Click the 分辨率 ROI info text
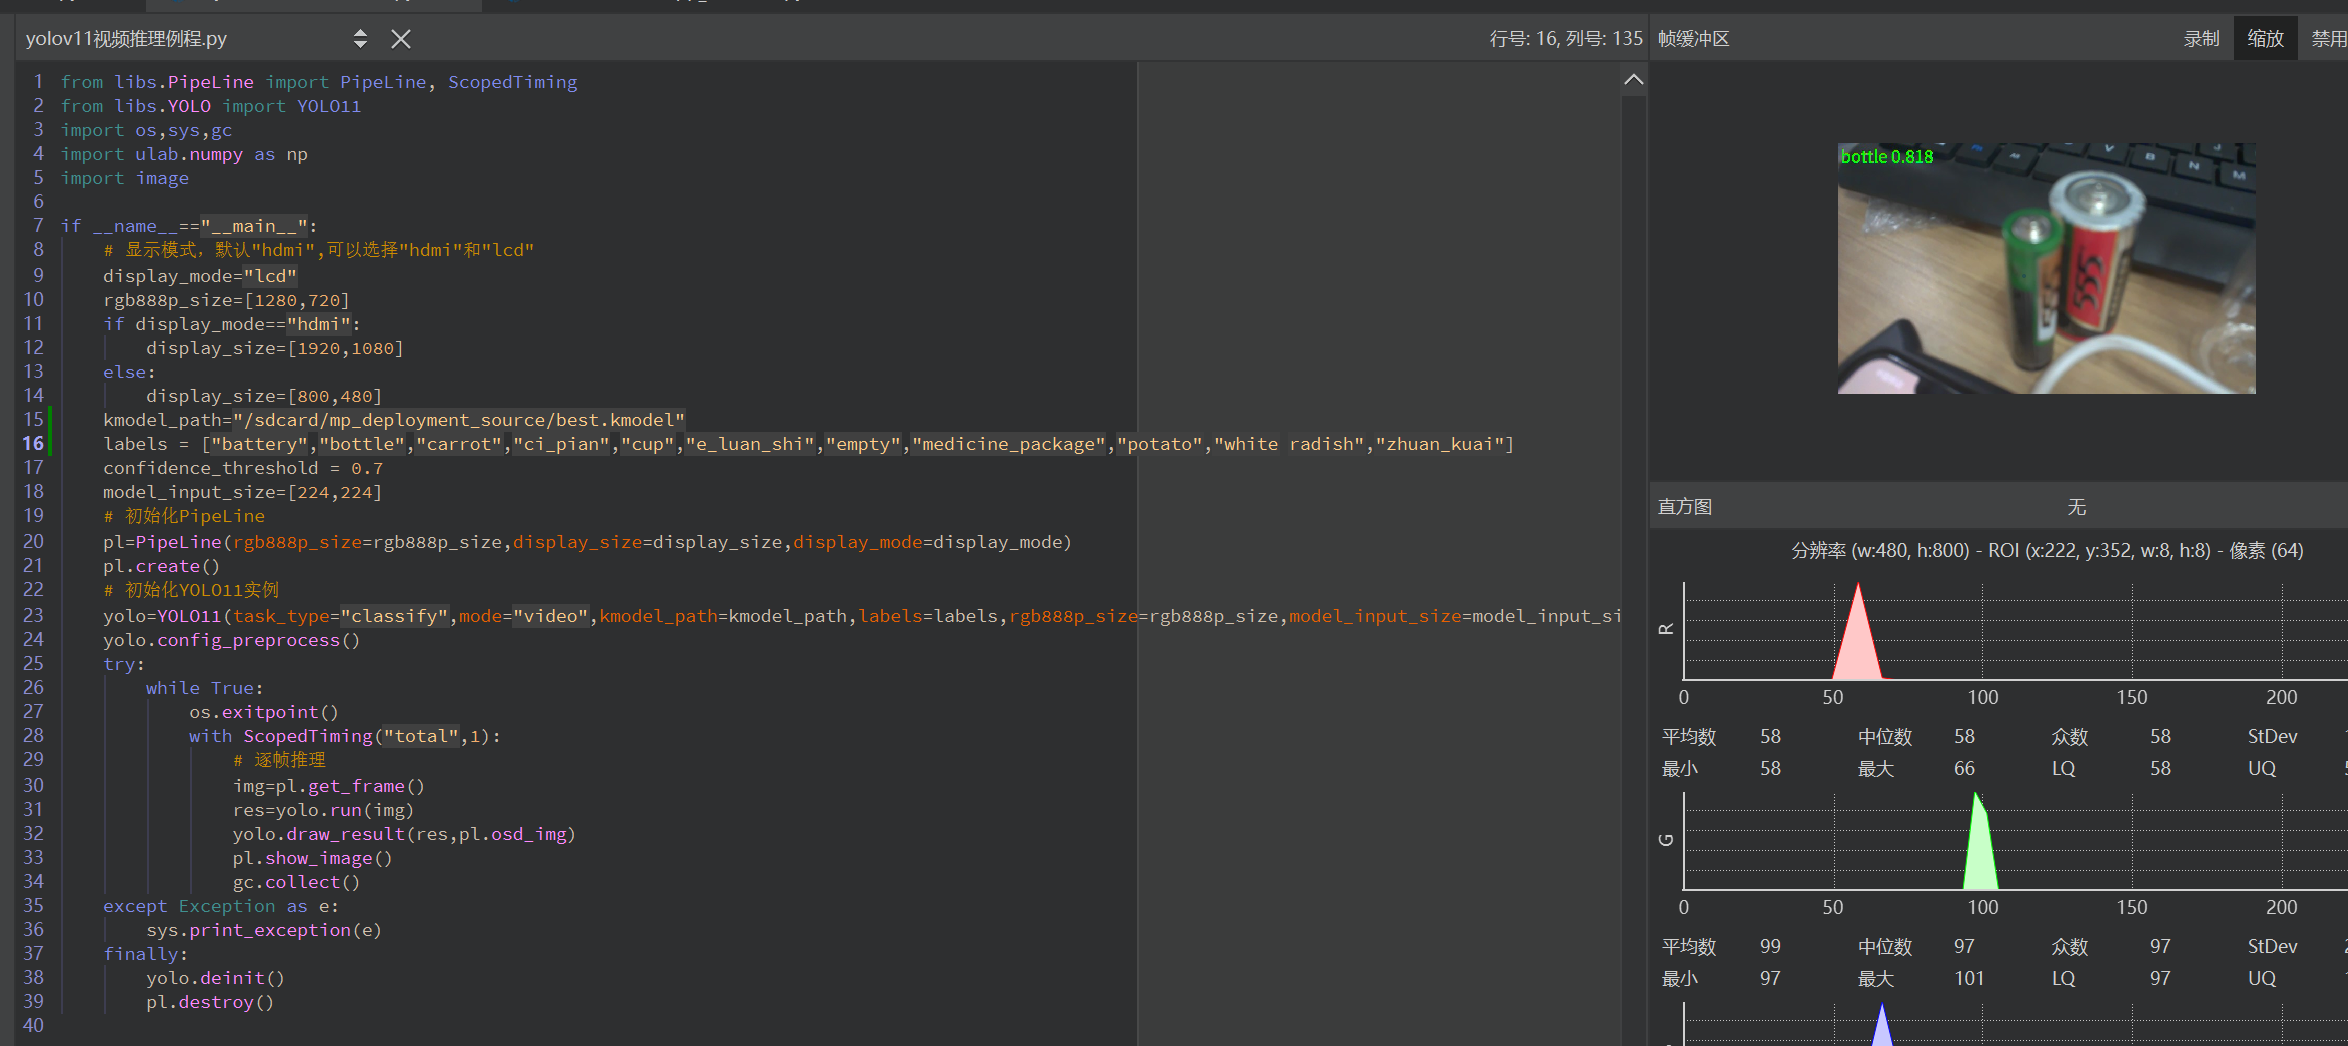Screen dimensions: 2348x1046 (2046, 551)
